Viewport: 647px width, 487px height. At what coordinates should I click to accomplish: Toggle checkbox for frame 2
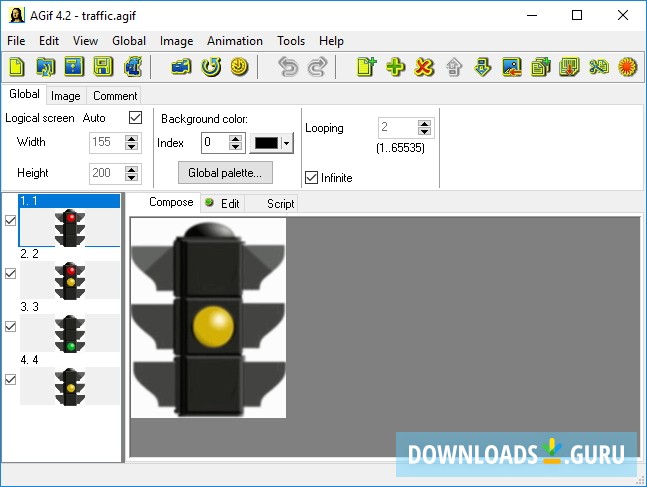point(11,273)
